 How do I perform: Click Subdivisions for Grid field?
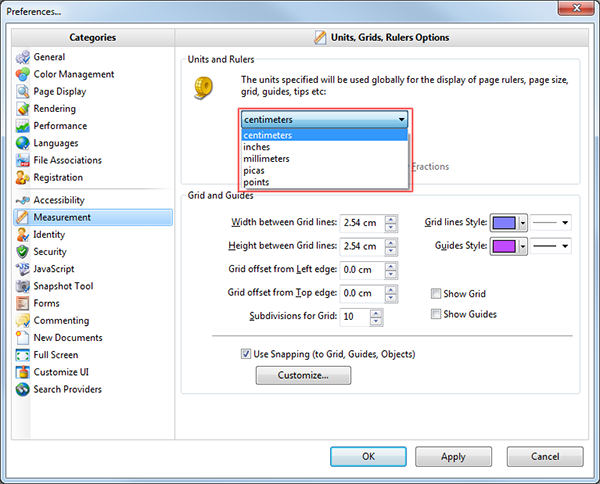click(354, 316)
